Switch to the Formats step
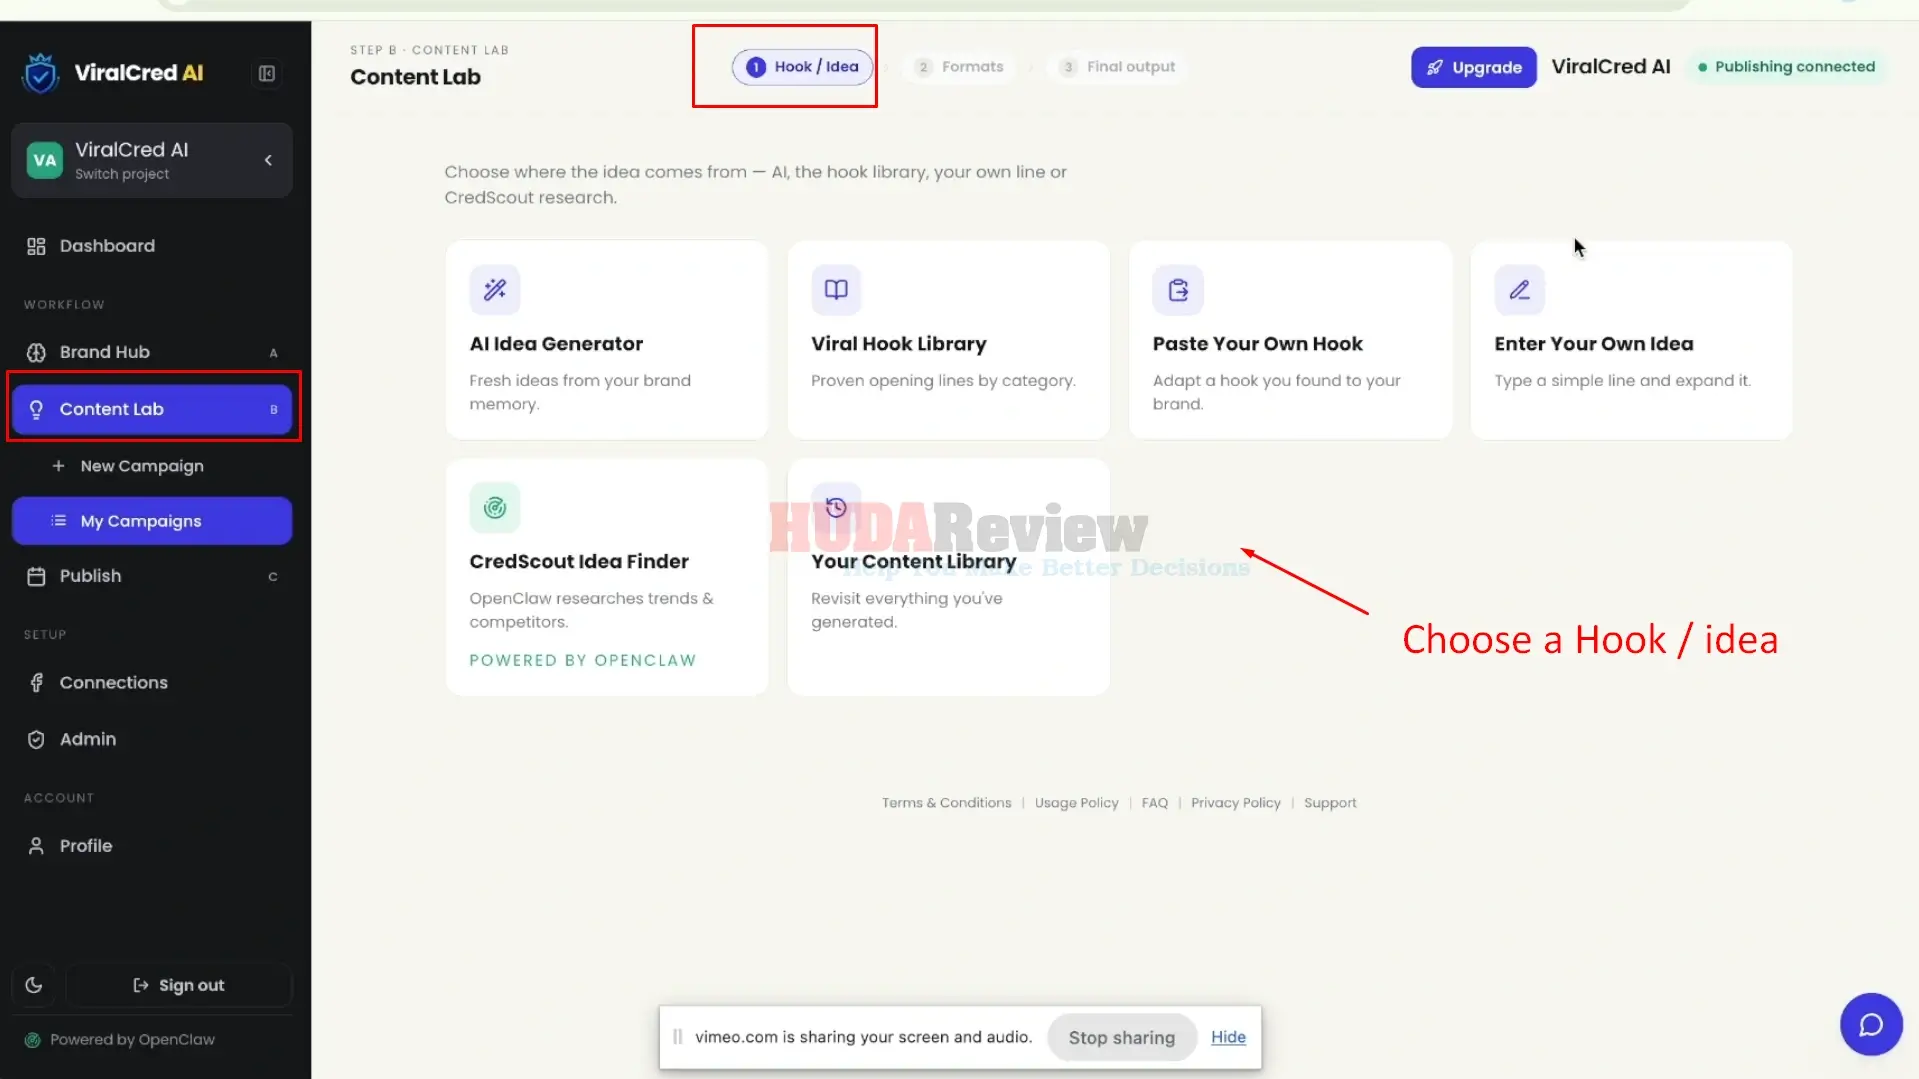 tap(959, 67)
